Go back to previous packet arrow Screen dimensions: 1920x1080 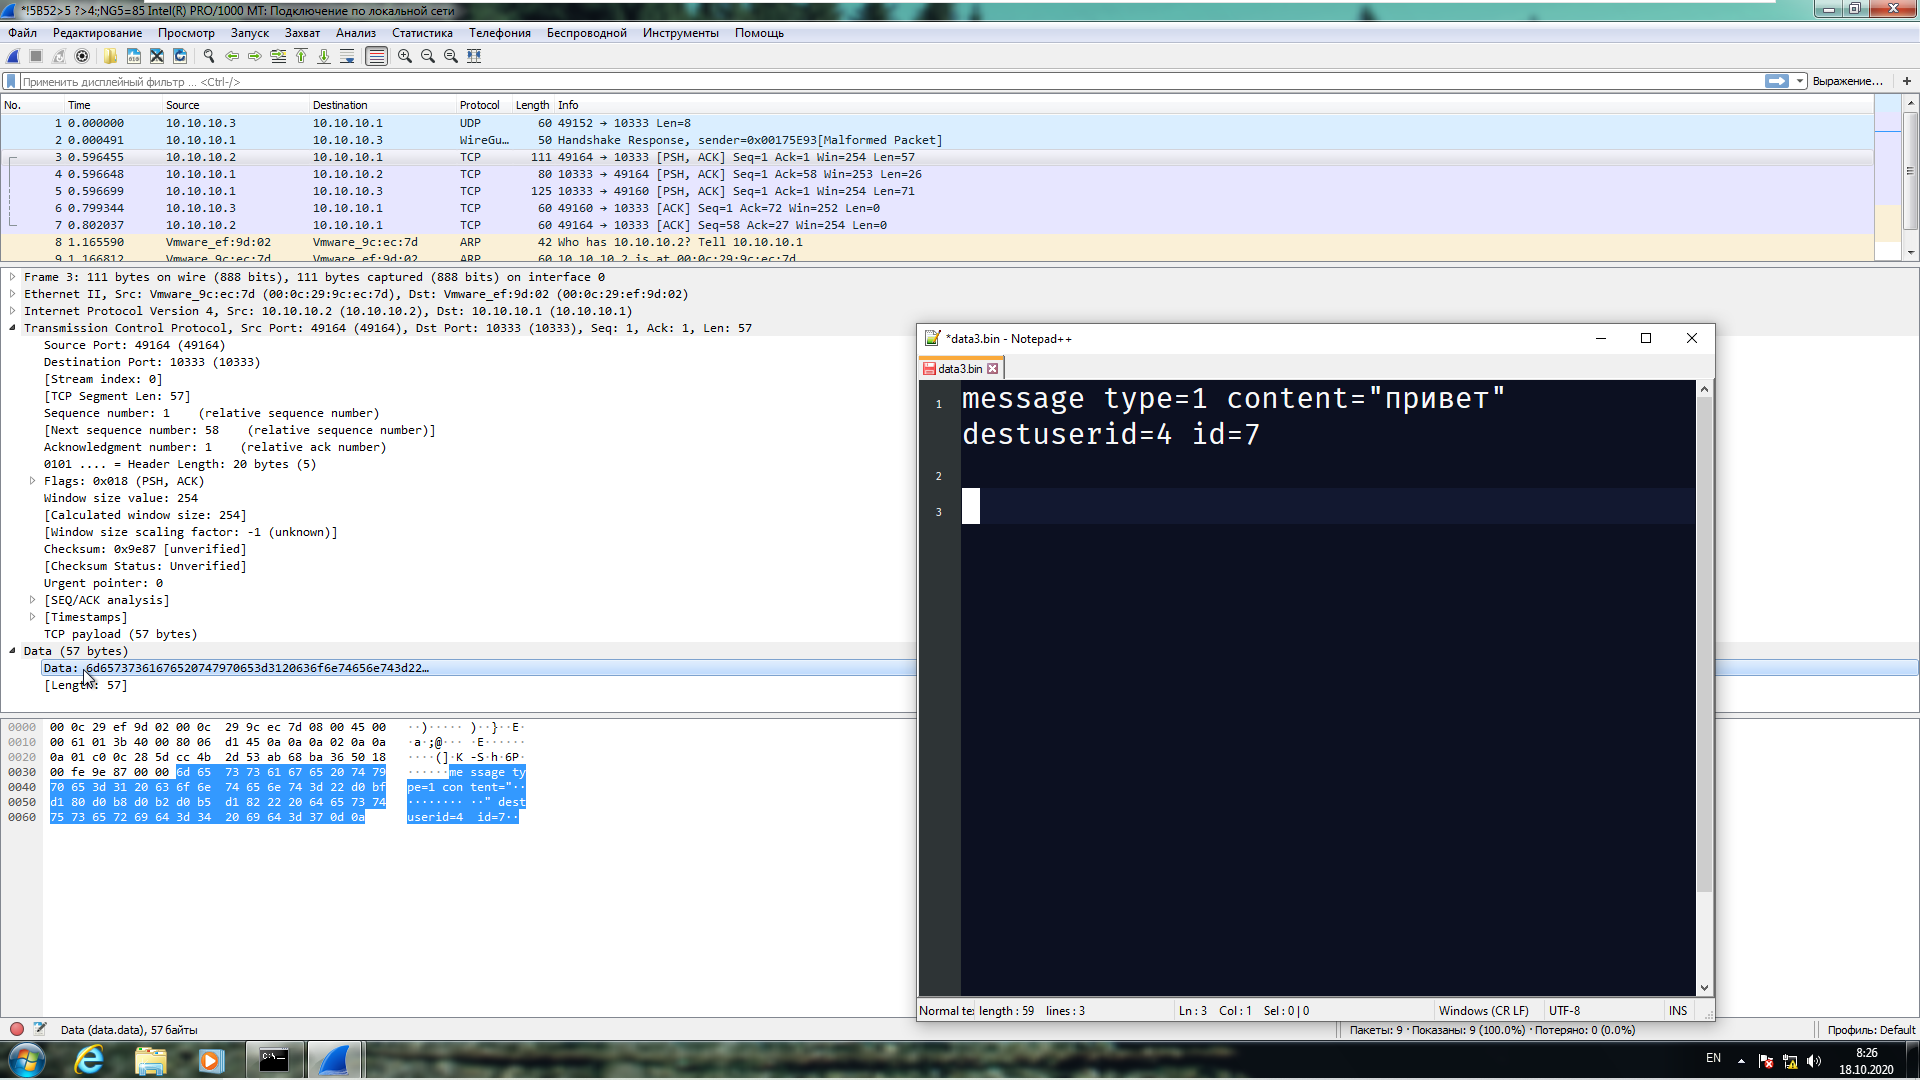[x=232, y=56]
